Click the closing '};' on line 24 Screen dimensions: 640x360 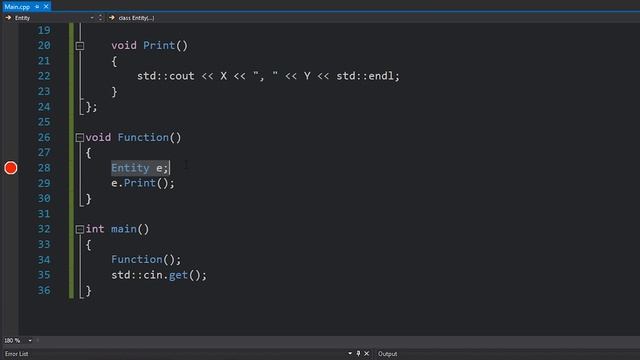92,107
